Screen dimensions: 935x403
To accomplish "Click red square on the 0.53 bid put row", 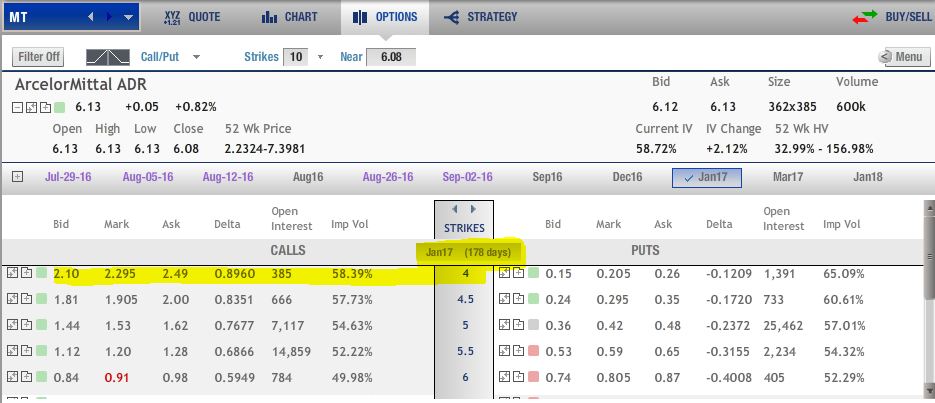I will [533, 351].
